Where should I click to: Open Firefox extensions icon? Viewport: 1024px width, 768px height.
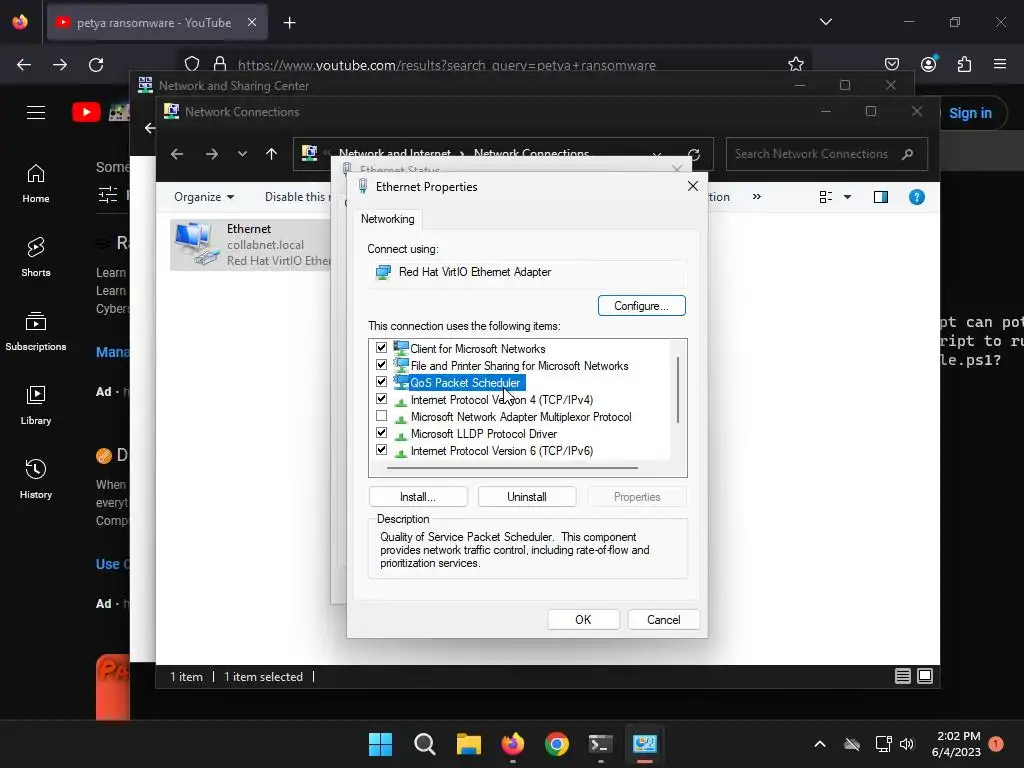pyautogui.click(x=964, y=64)
